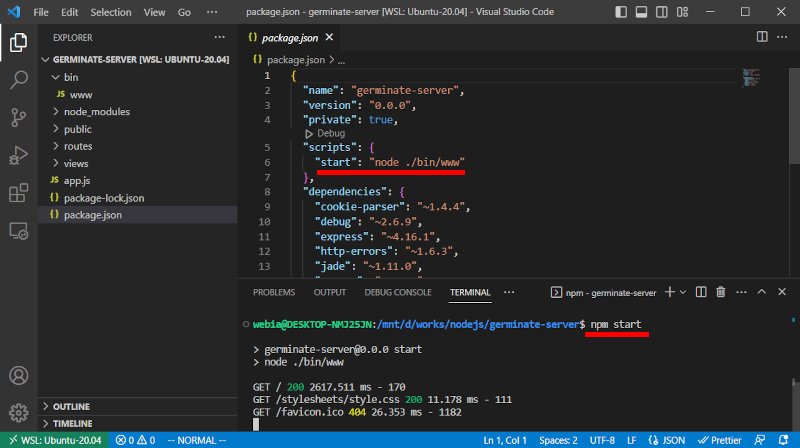Expand the routes folder
The height and width of the screenshot is (448, 800).
coord(138,146)
